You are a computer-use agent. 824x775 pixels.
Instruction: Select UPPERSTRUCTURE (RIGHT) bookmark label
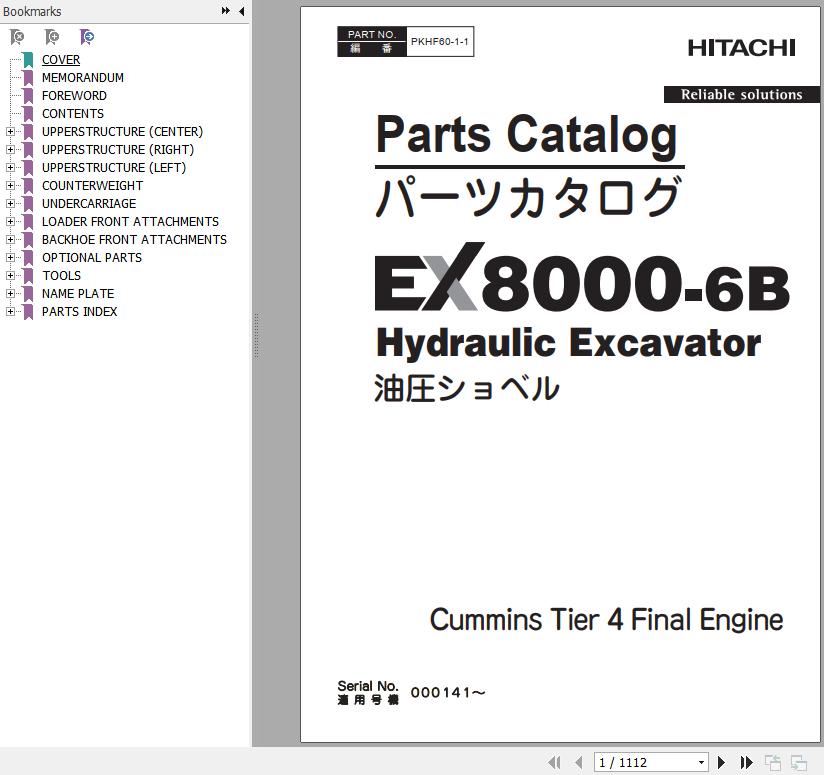click(x=118, y=149)
